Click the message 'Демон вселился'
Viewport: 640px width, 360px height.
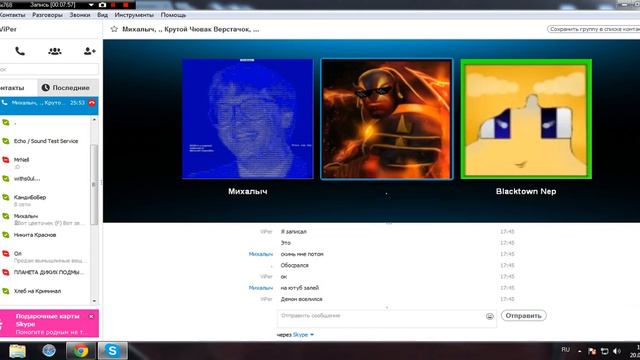point(301,299)
